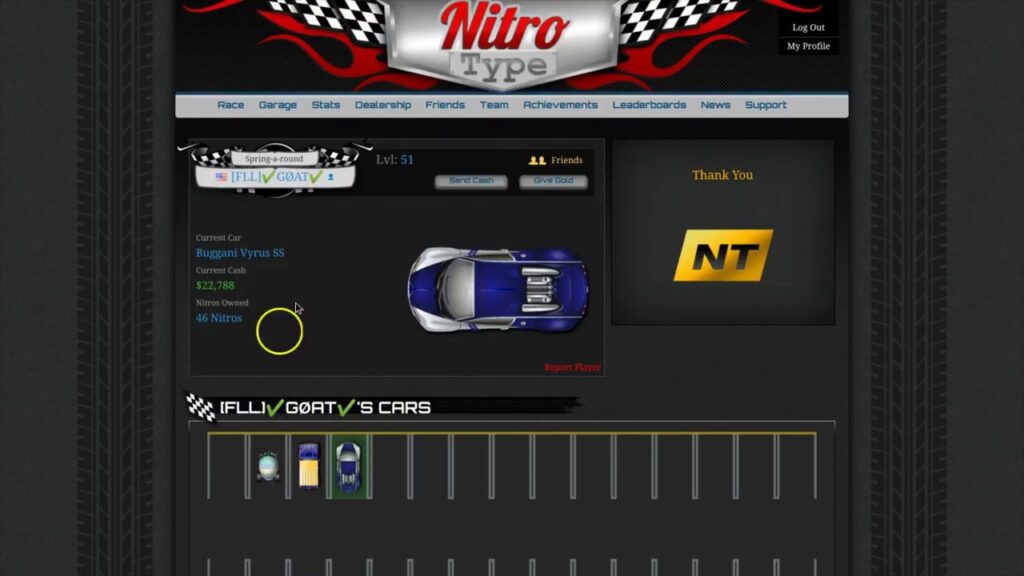1024x576 pixels.
Task: Click the level value 51
Action: [407, 160]
